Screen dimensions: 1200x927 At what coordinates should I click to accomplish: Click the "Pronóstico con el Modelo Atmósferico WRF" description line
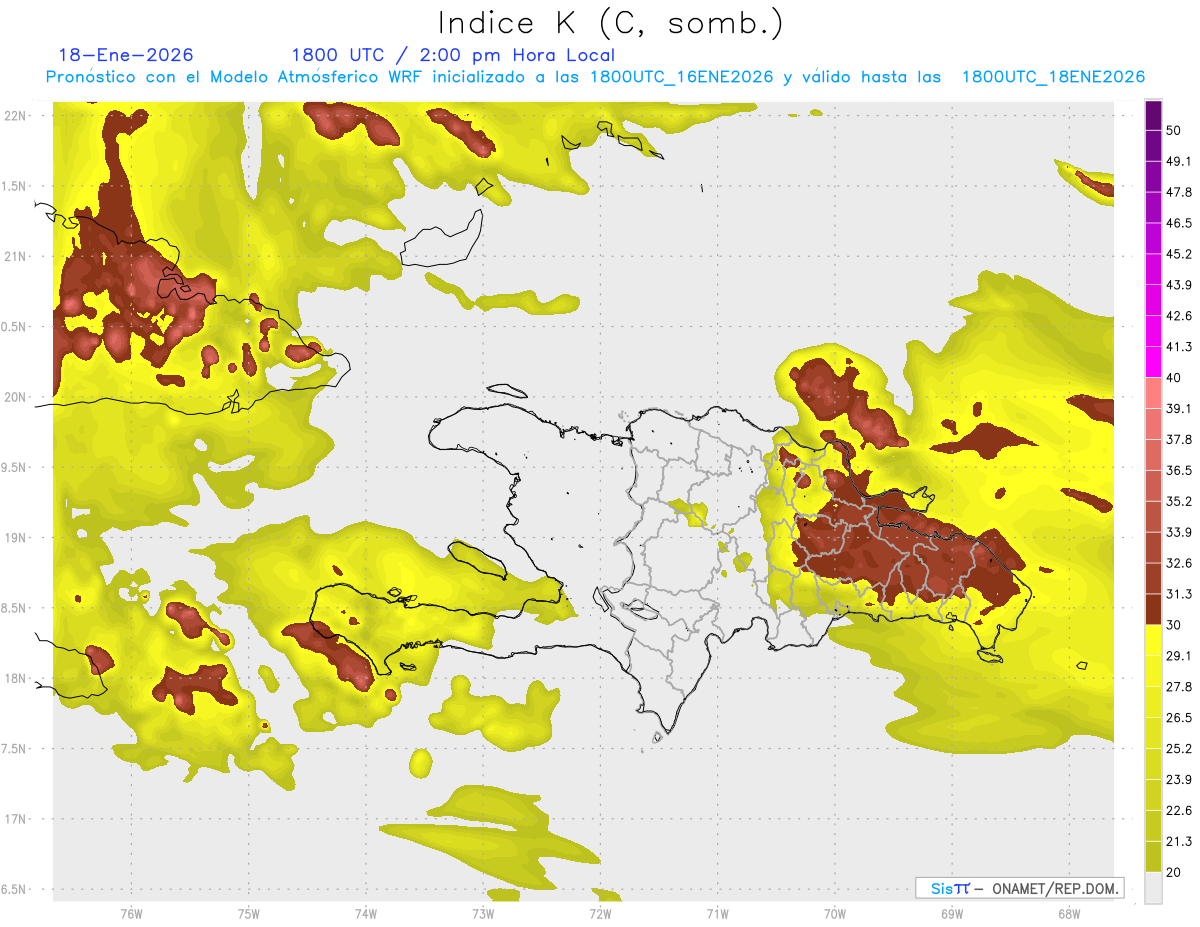595,77
